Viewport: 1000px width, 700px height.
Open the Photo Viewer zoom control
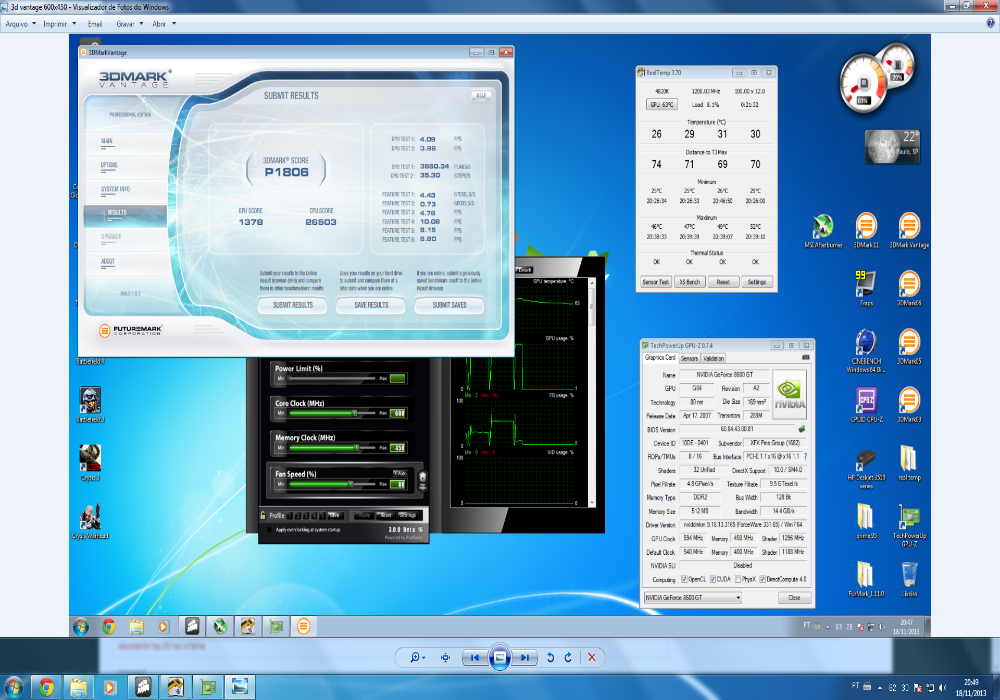click(418, 657)
